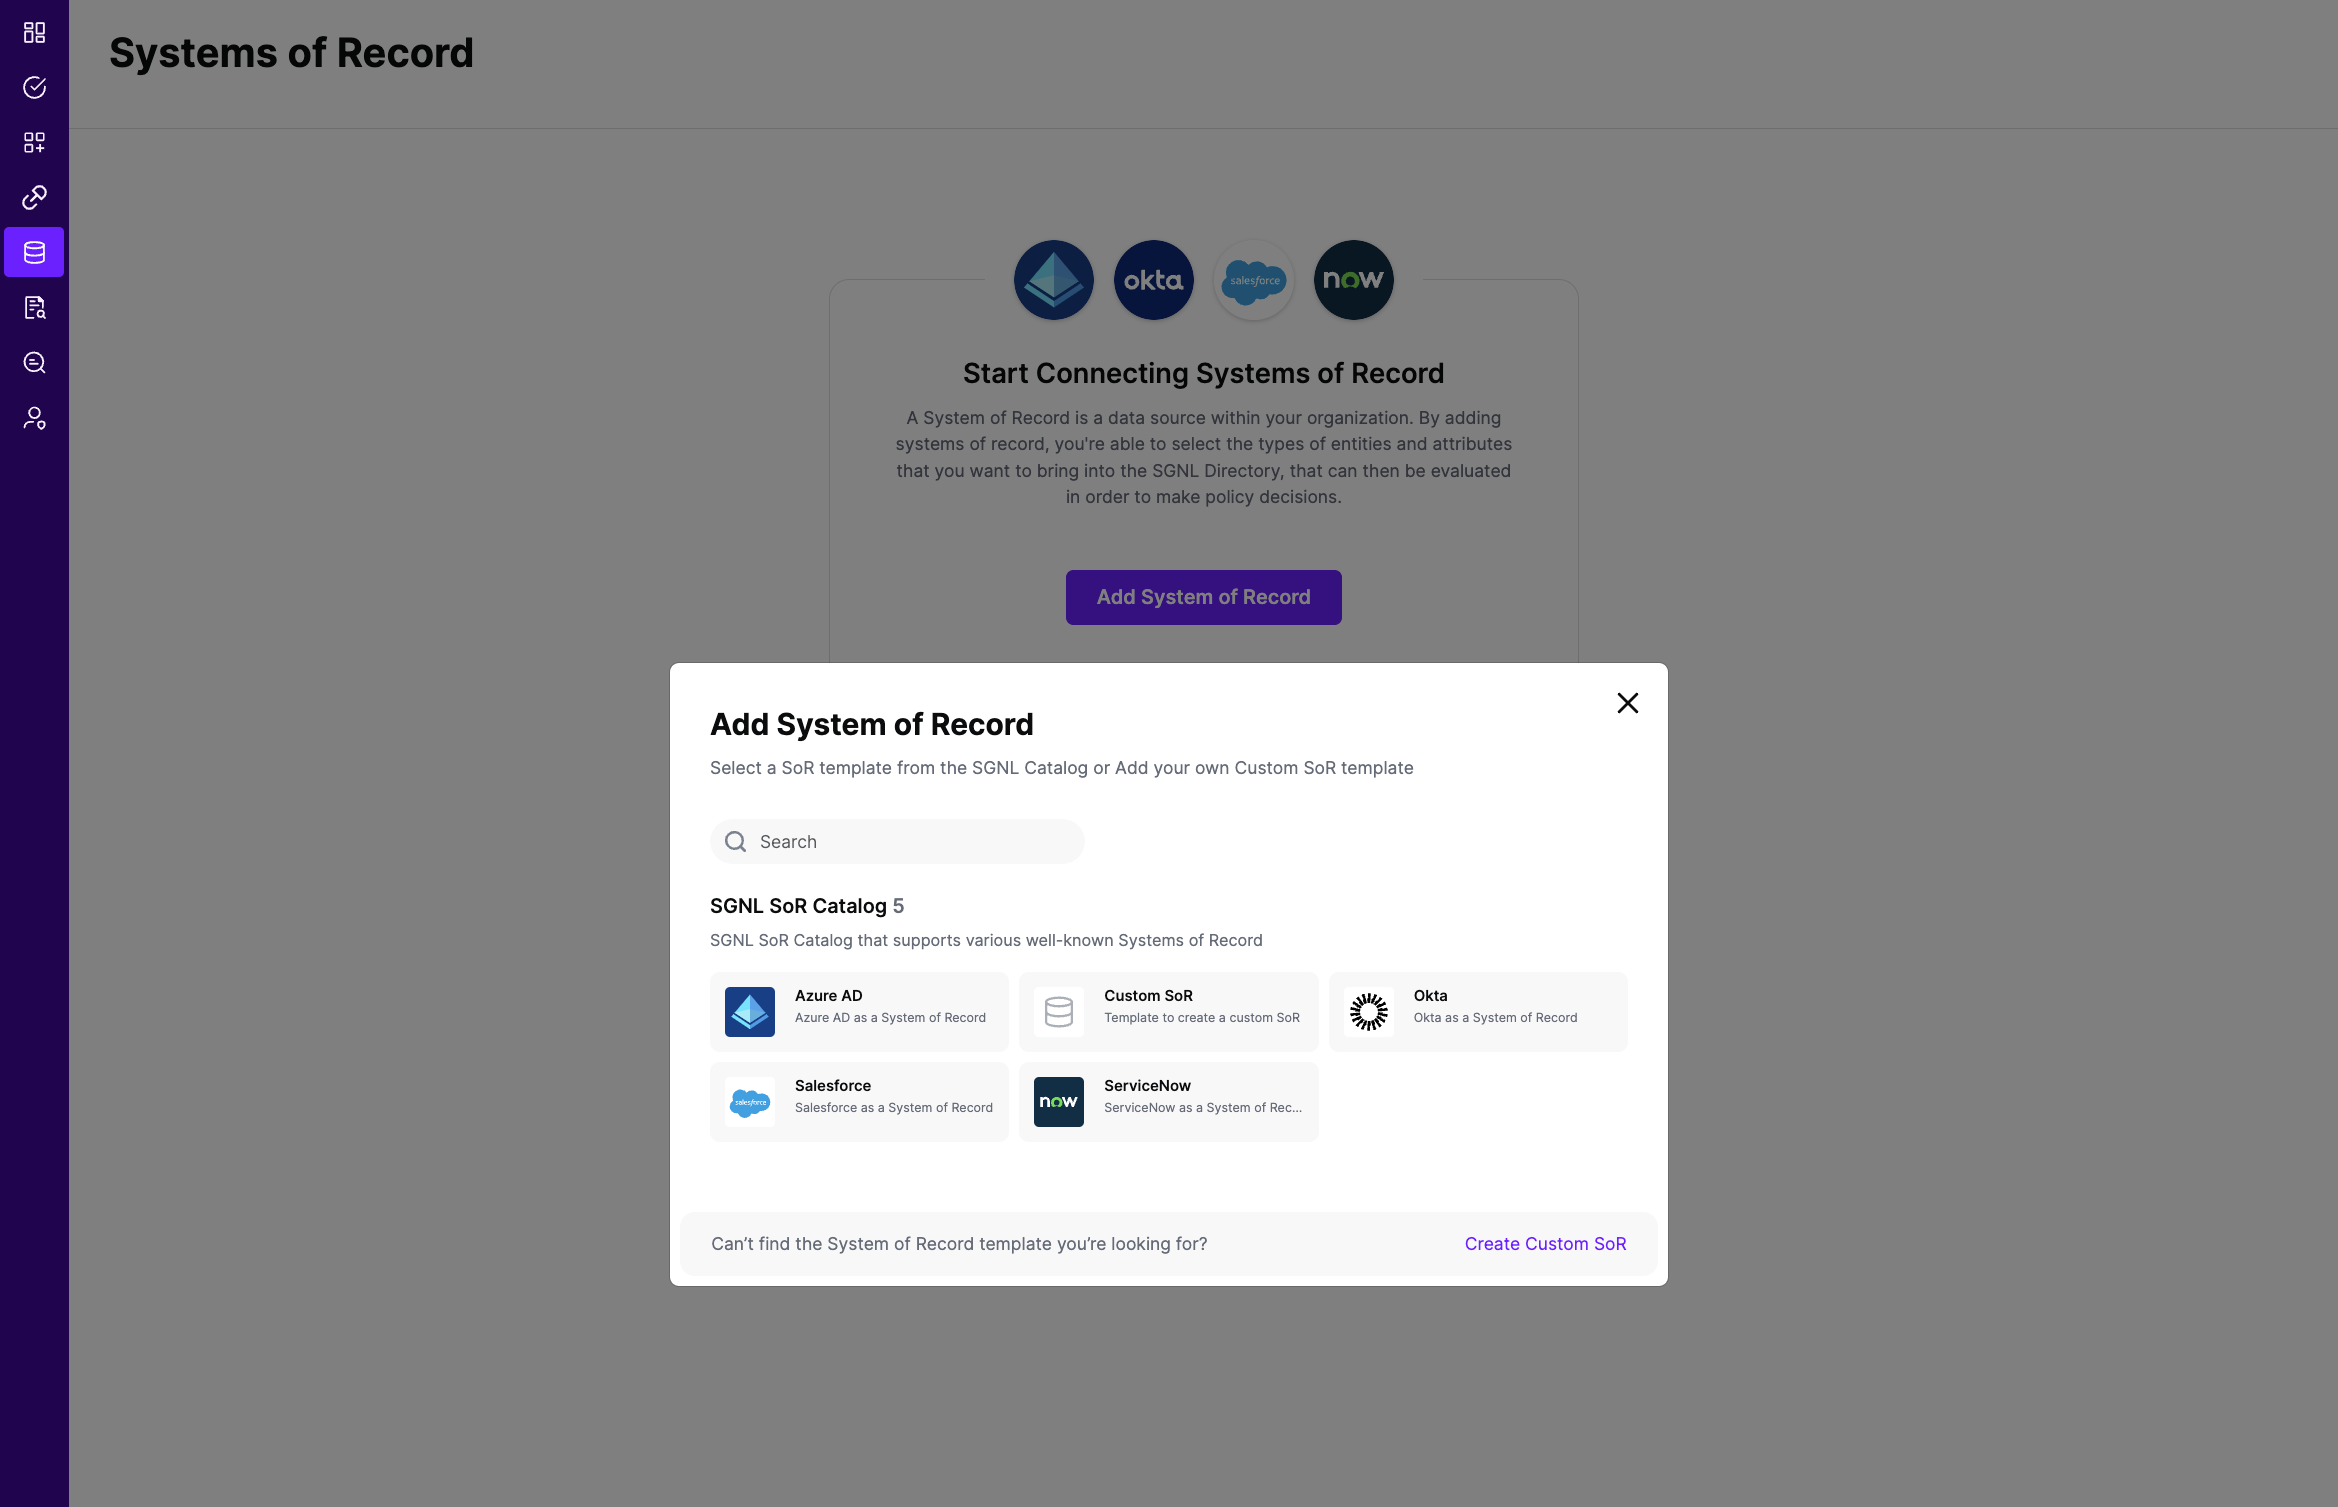Close the Add System of Record dialog

point(1628,703)
